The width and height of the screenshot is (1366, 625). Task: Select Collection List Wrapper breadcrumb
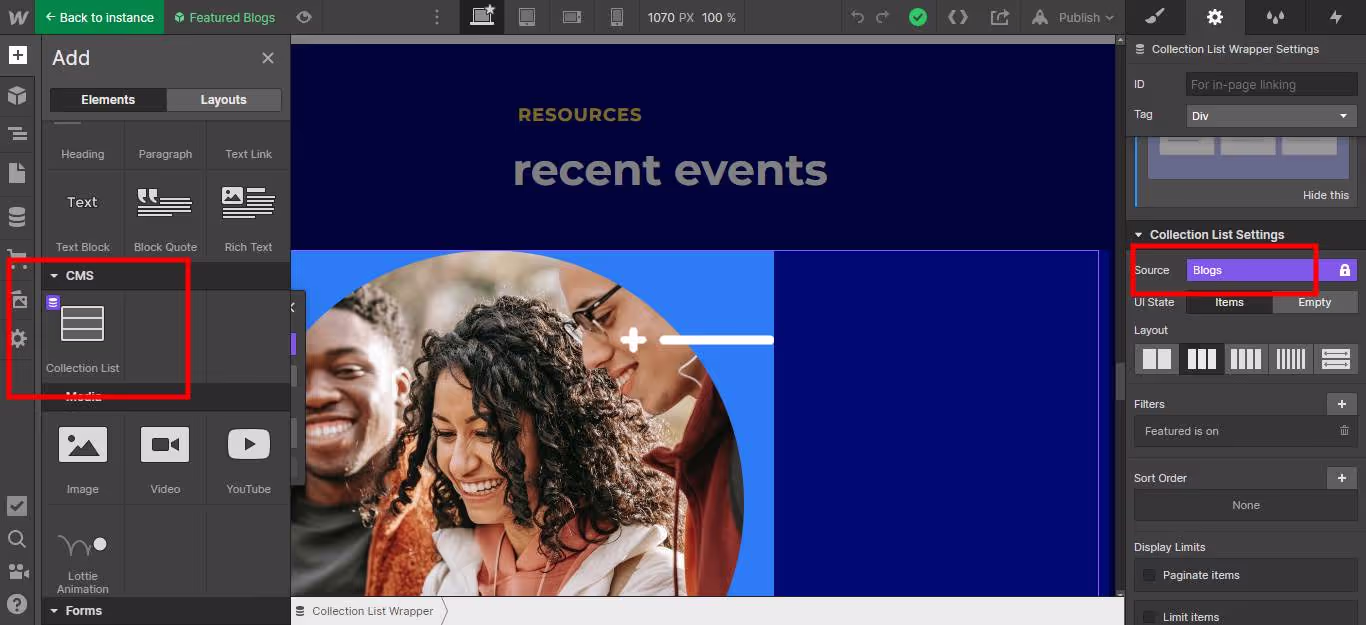click(372, 611)
